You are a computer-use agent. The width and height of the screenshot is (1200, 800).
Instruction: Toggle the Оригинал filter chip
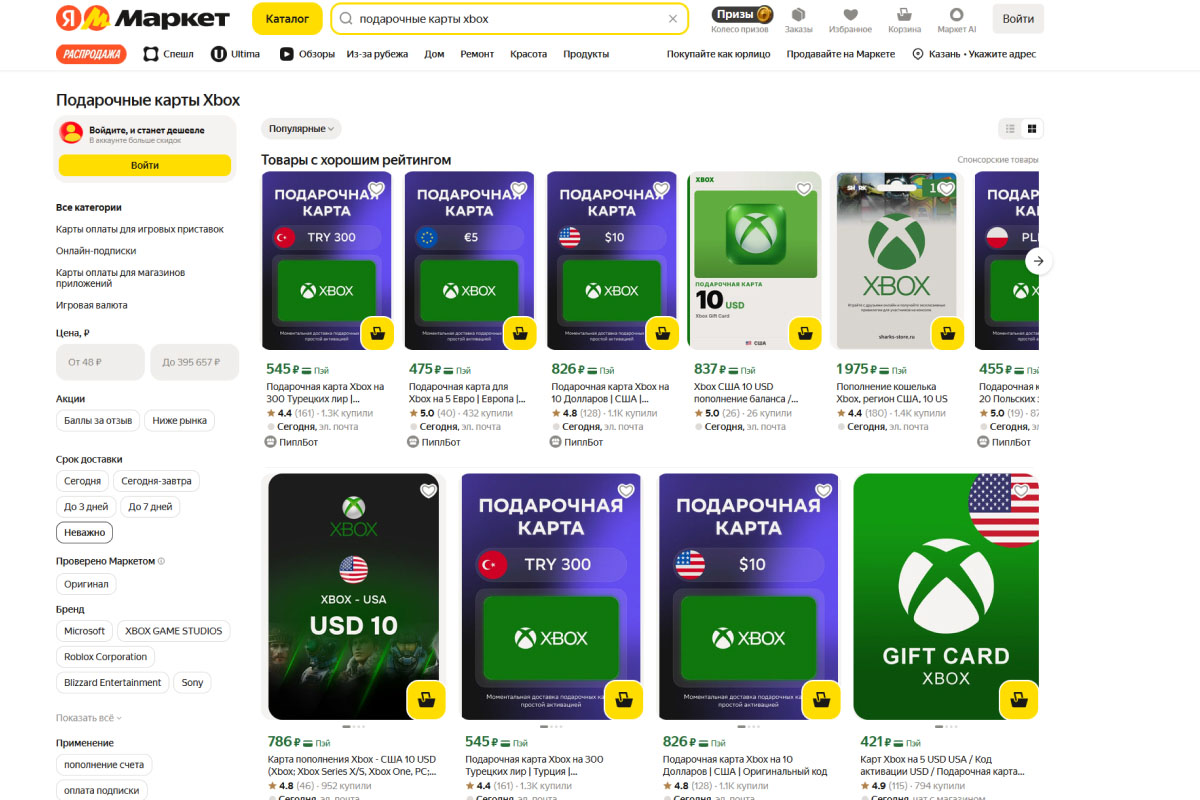(86, 584)
